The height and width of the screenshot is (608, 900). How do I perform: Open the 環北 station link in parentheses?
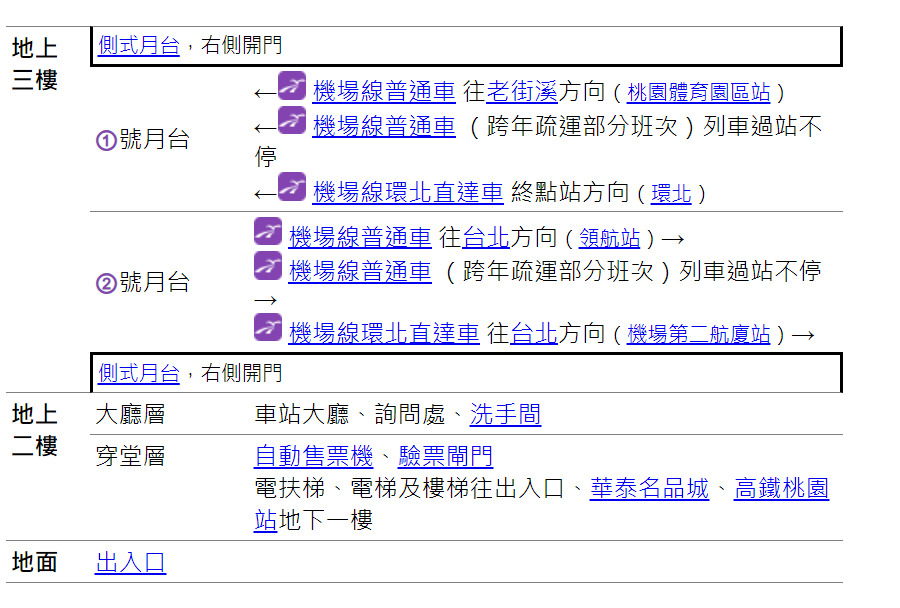671,194
